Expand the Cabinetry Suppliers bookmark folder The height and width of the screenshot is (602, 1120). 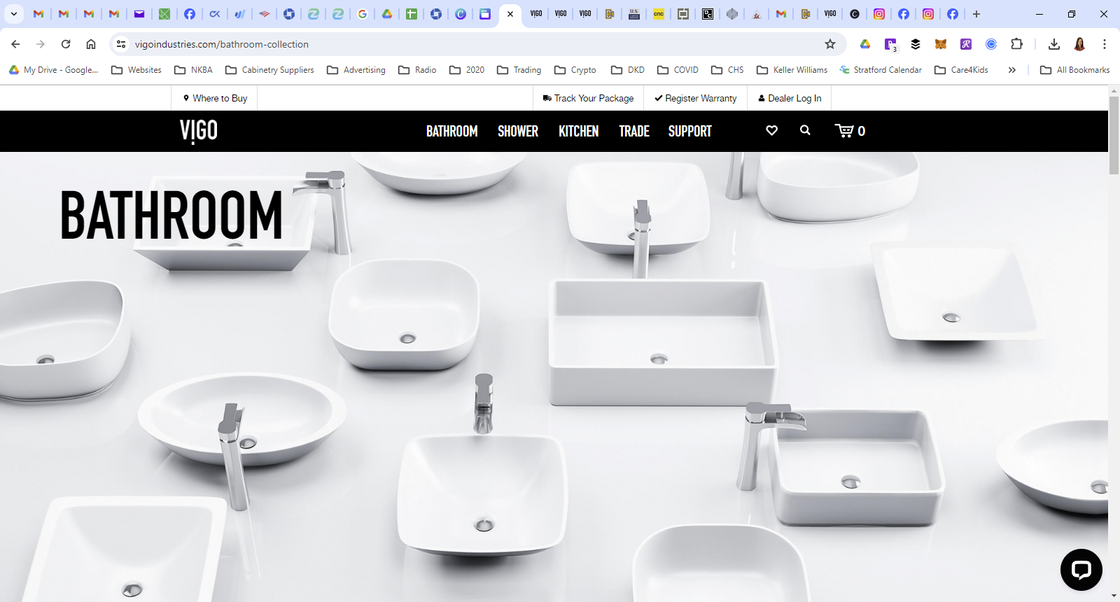269,70
